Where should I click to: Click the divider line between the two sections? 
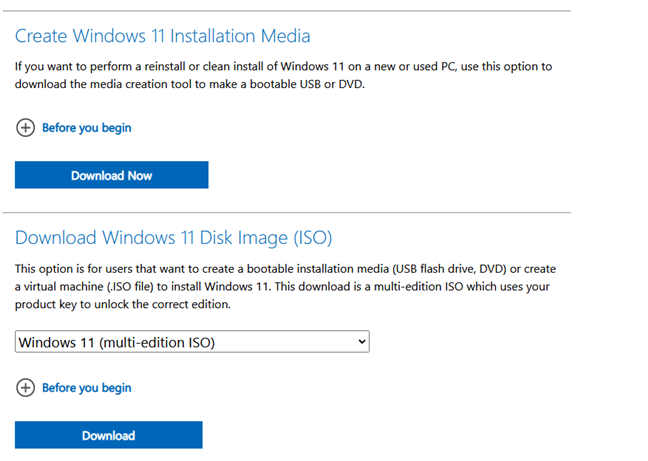[x=292, y=212]
